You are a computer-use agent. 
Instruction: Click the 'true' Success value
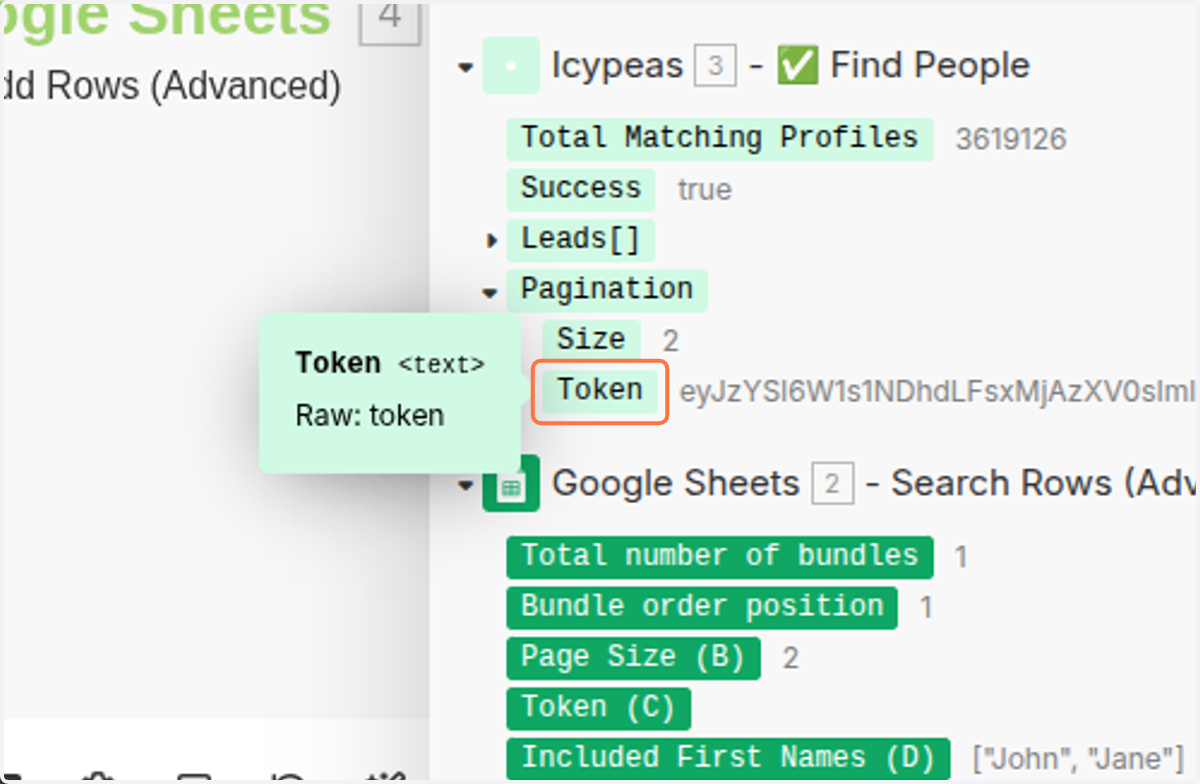coord(704,190)
